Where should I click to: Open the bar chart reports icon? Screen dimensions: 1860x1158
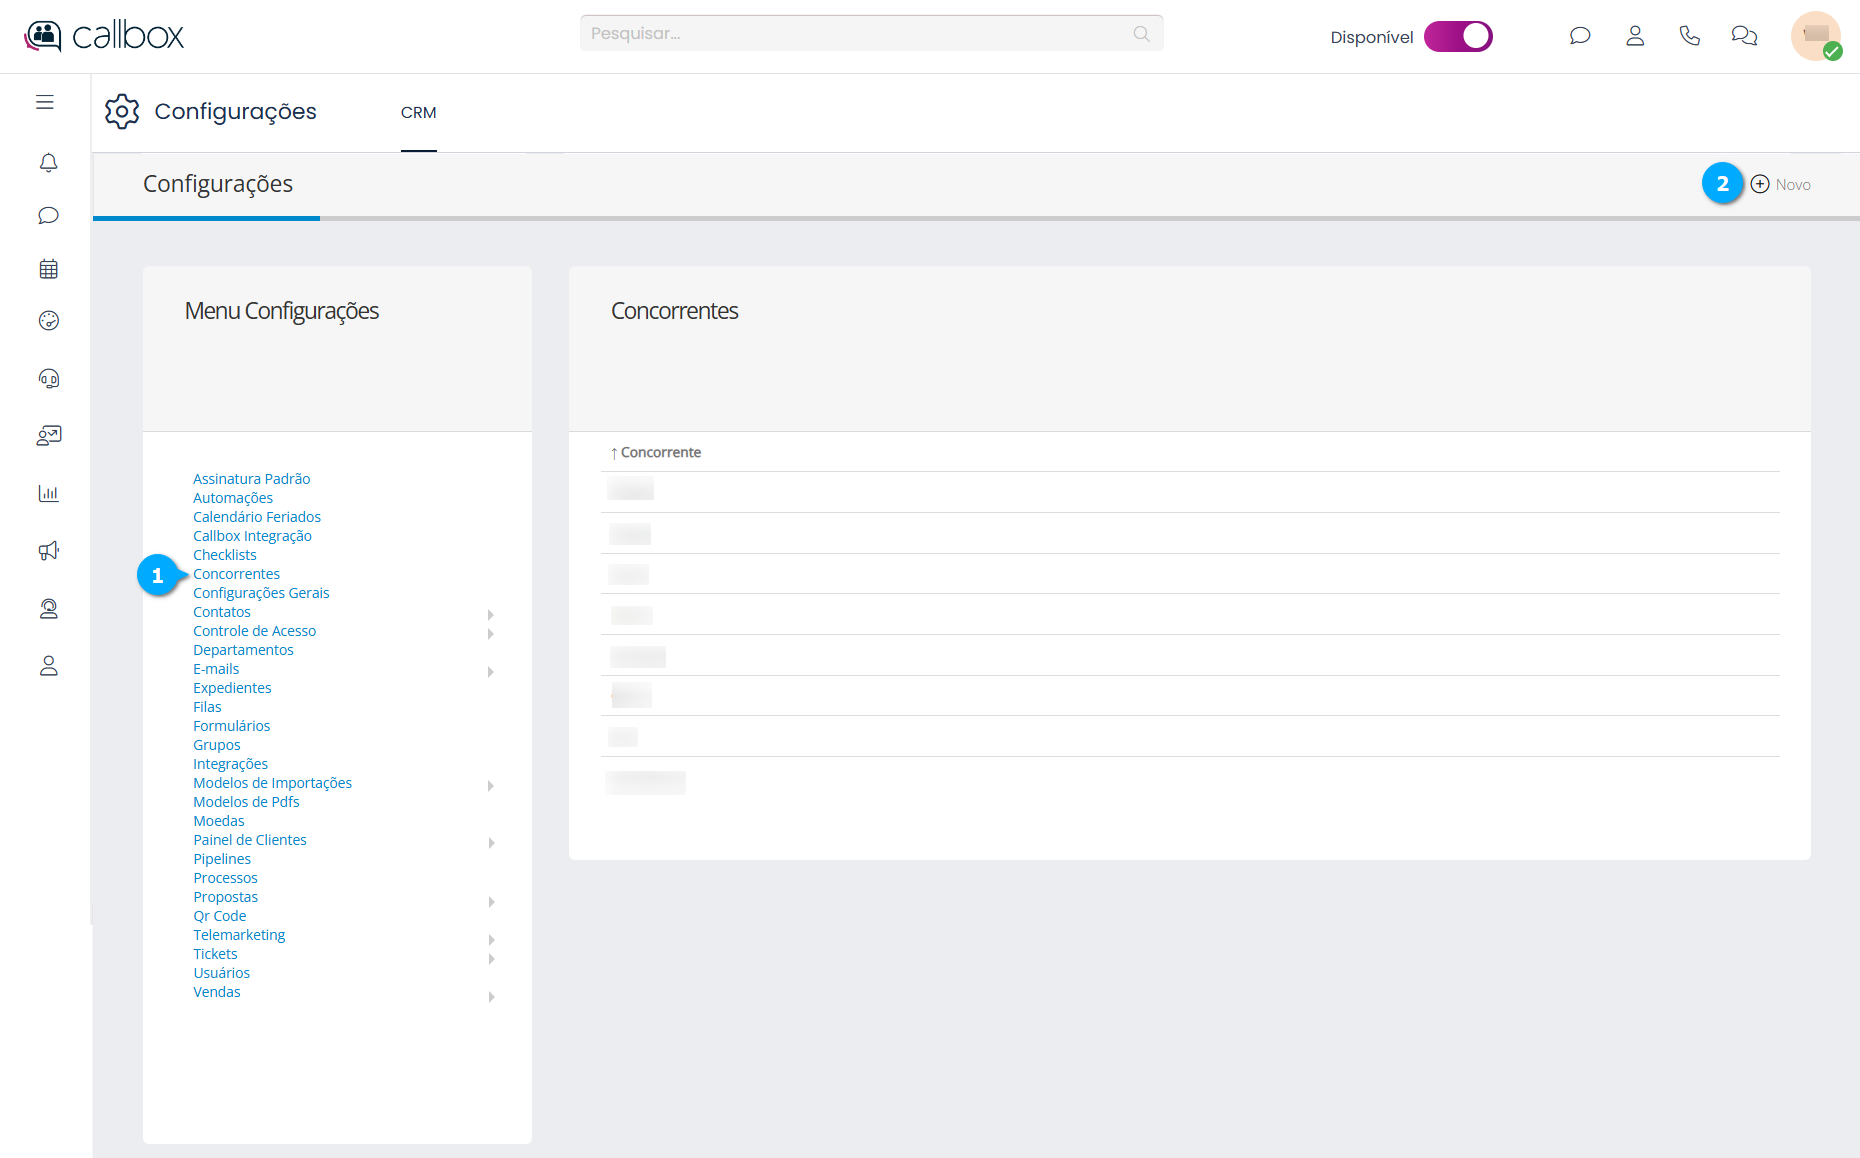tap(48, 493)
